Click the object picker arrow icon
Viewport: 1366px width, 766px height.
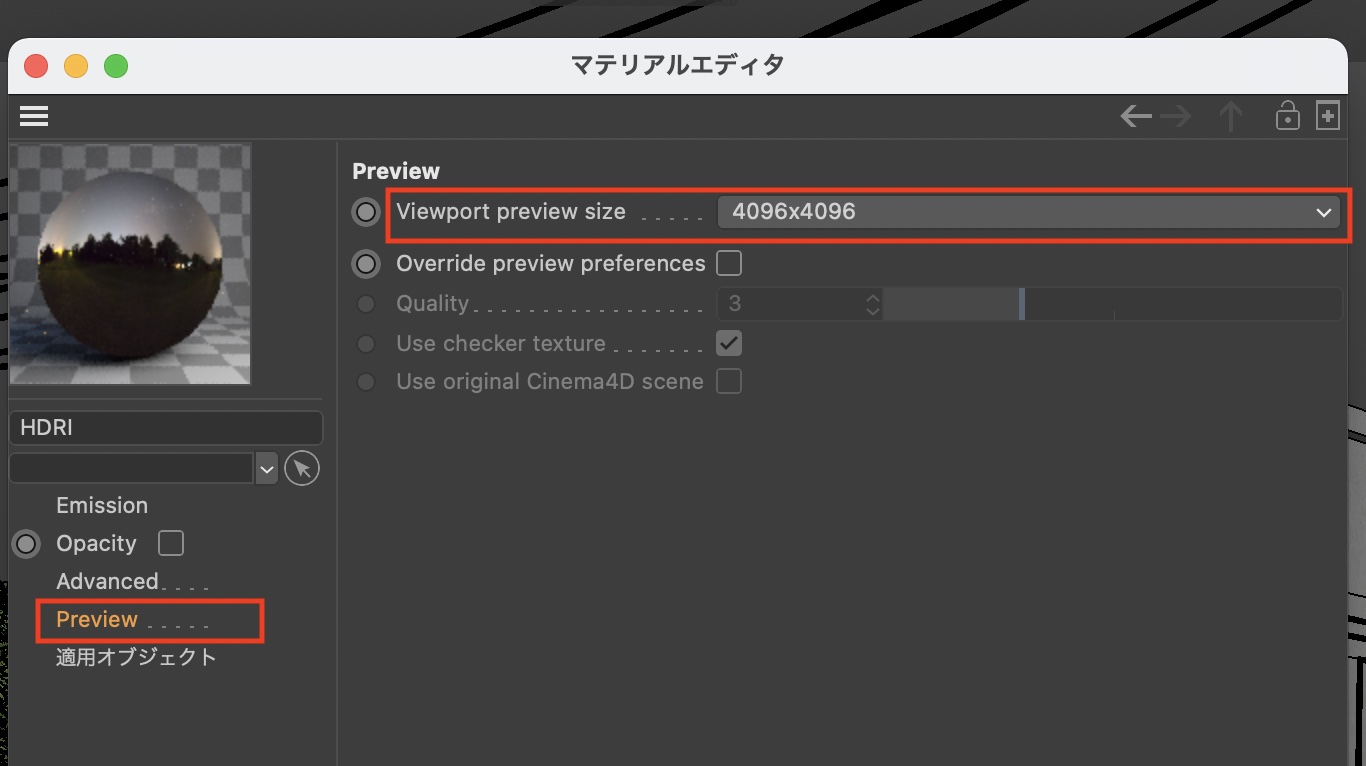tap(302, 468)
